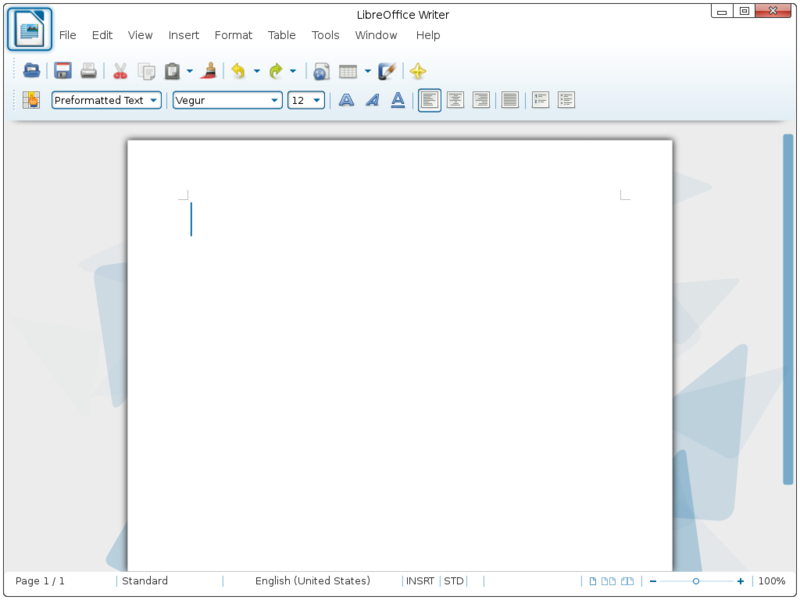The height and width of the screenshot is (600, 800).
Task: Click the Navigator star icon
Action: tap(418, 71)
